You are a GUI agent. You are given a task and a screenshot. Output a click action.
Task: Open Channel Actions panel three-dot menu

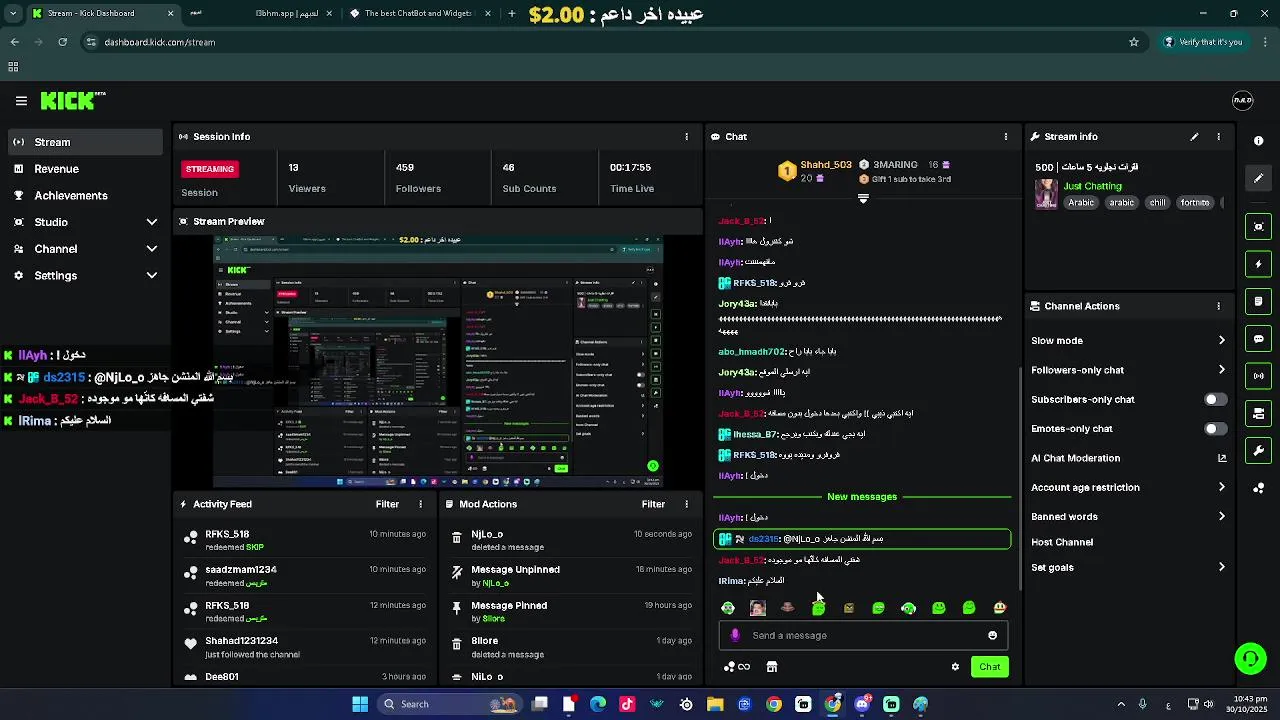click(x=1218, y=306)
